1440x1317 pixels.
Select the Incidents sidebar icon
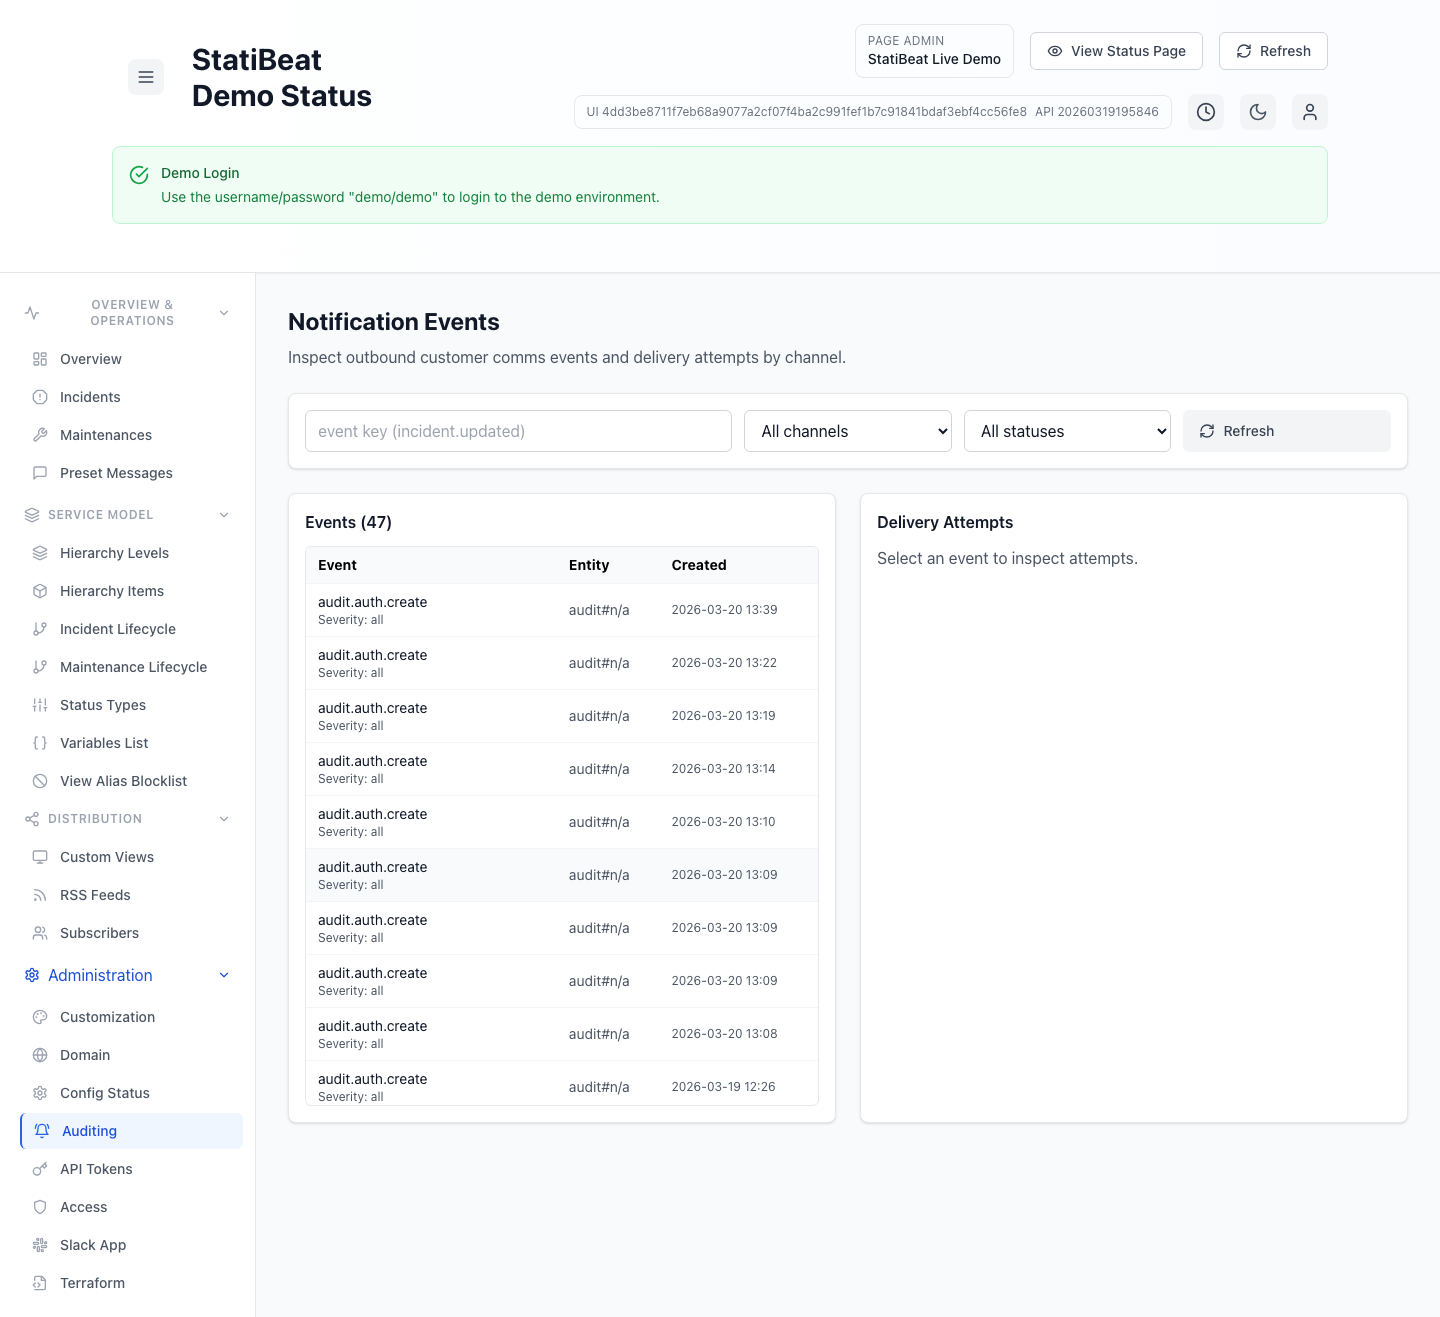click(40, 397)
